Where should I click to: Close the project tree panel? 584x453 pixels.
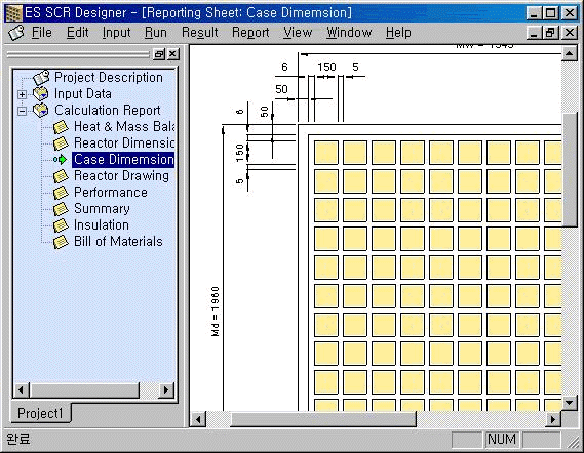point(172,54)
